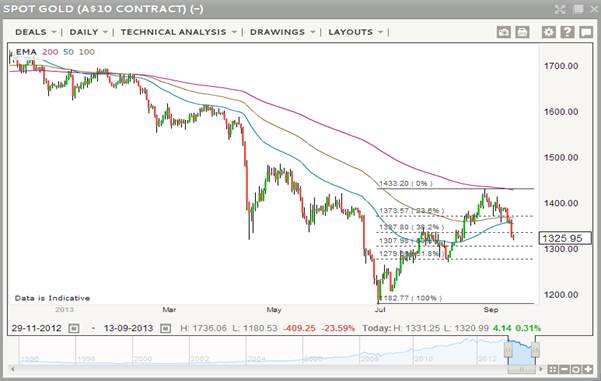Click the dropdown arrow beside DEALS
The width and height of the screenshot is (601, 381).
click(54, 32)
